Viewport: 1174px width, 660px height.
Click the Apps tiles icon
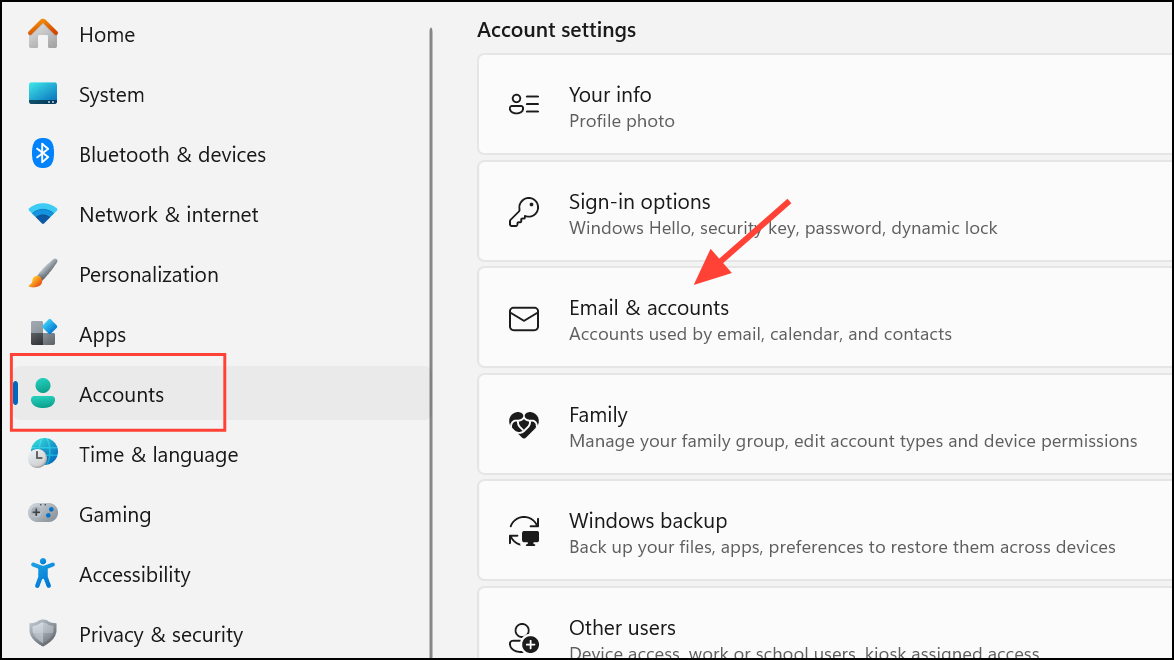(x=43, y=333)
